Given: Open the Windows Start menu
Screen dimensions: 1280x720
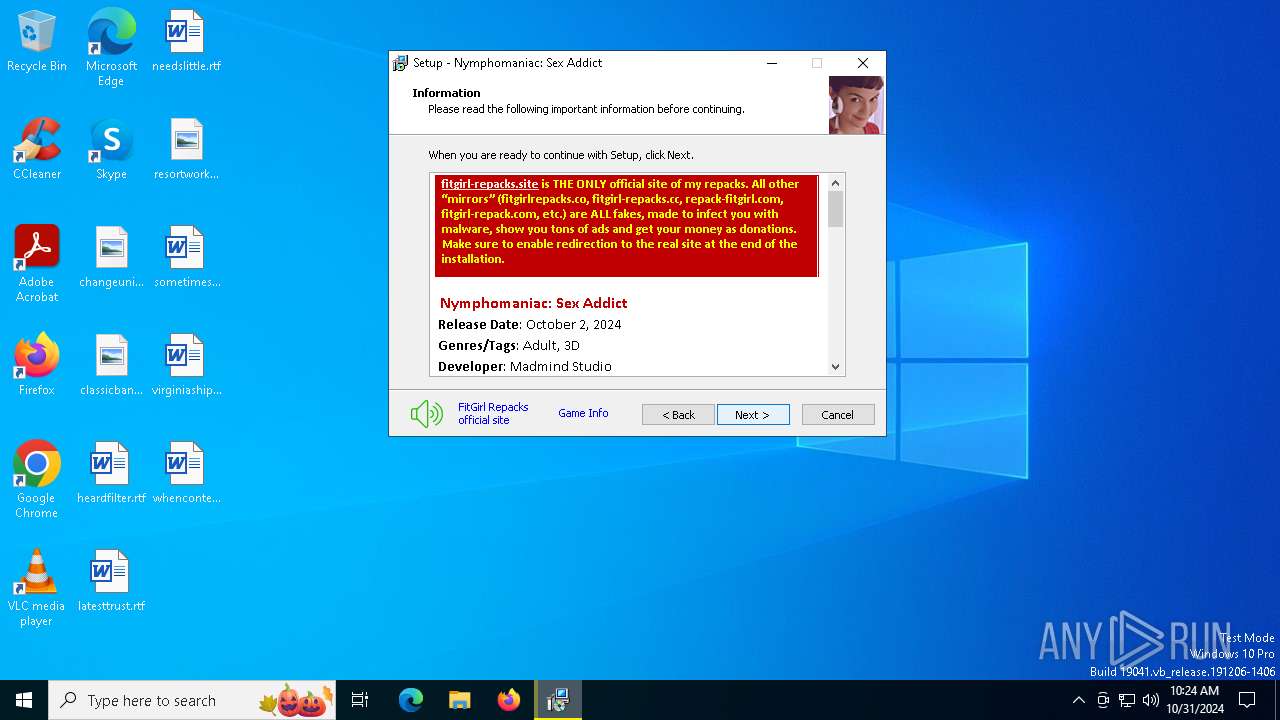Looking at the screenshot, I should click(24, 700).
